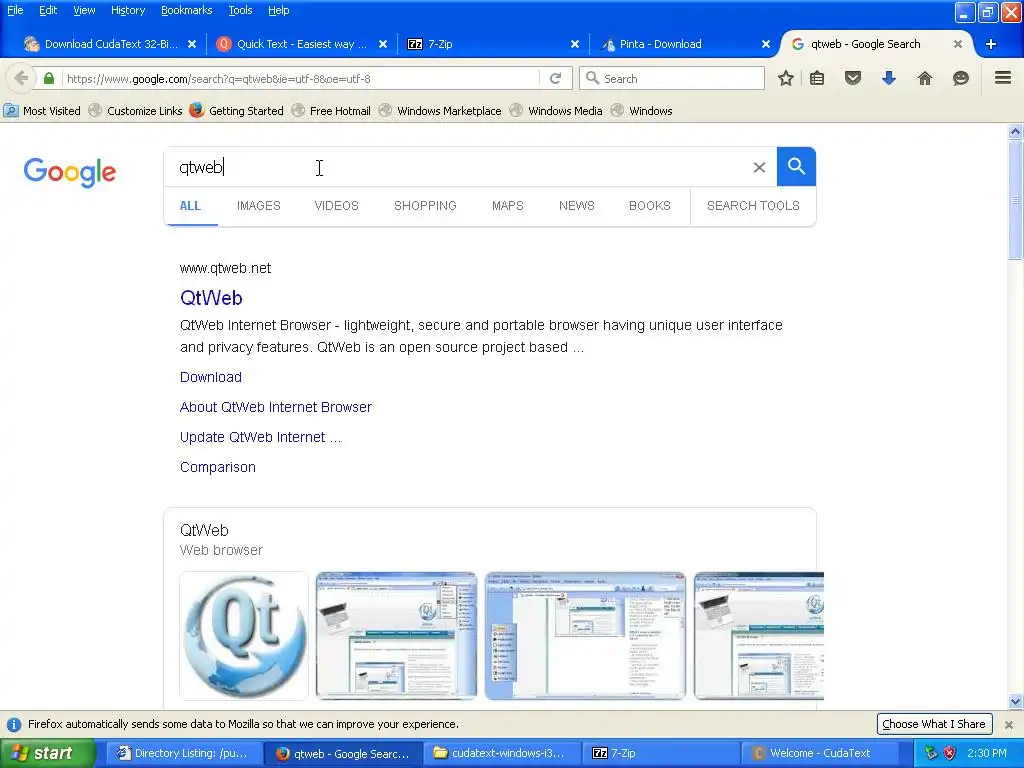Open the Firefox hamburger menu
The image size is (1024, 768).
[x=1003, y=78]
